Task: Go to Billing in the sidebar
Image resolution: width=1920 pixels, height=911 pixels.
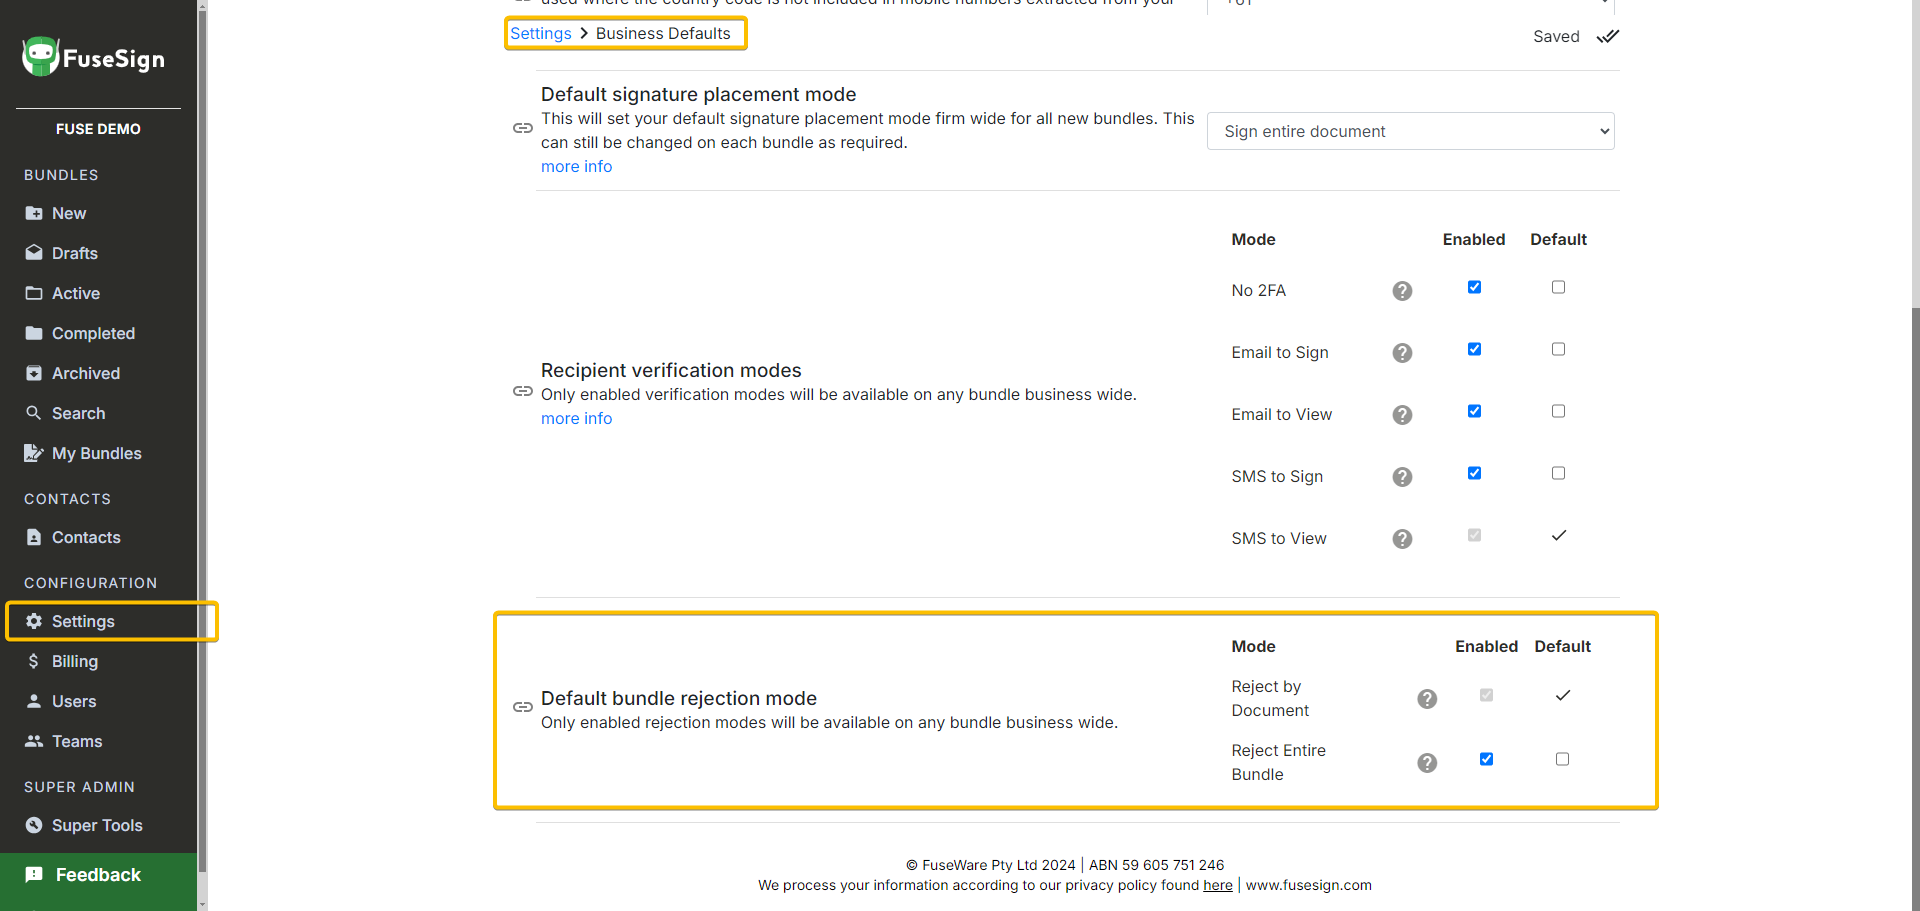Action: click(x=75, y=661)
